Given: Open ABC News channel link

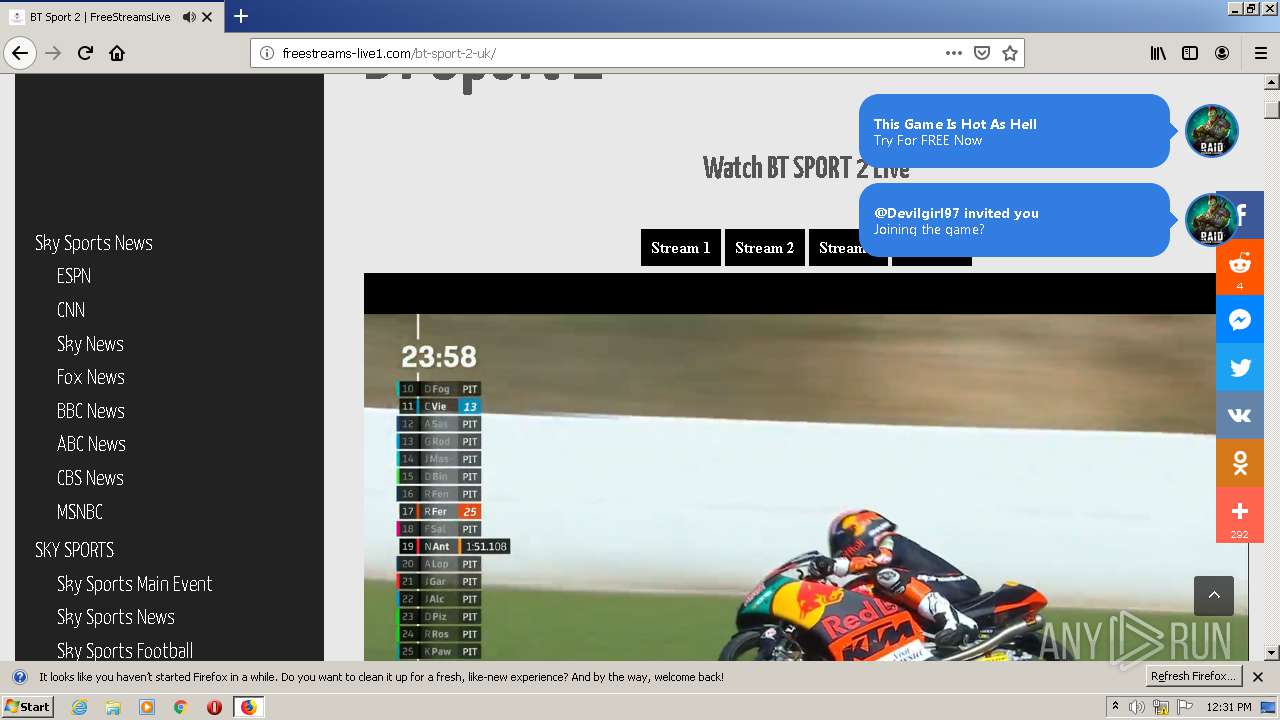Looking at the screenshot, I should coord(91,444).
